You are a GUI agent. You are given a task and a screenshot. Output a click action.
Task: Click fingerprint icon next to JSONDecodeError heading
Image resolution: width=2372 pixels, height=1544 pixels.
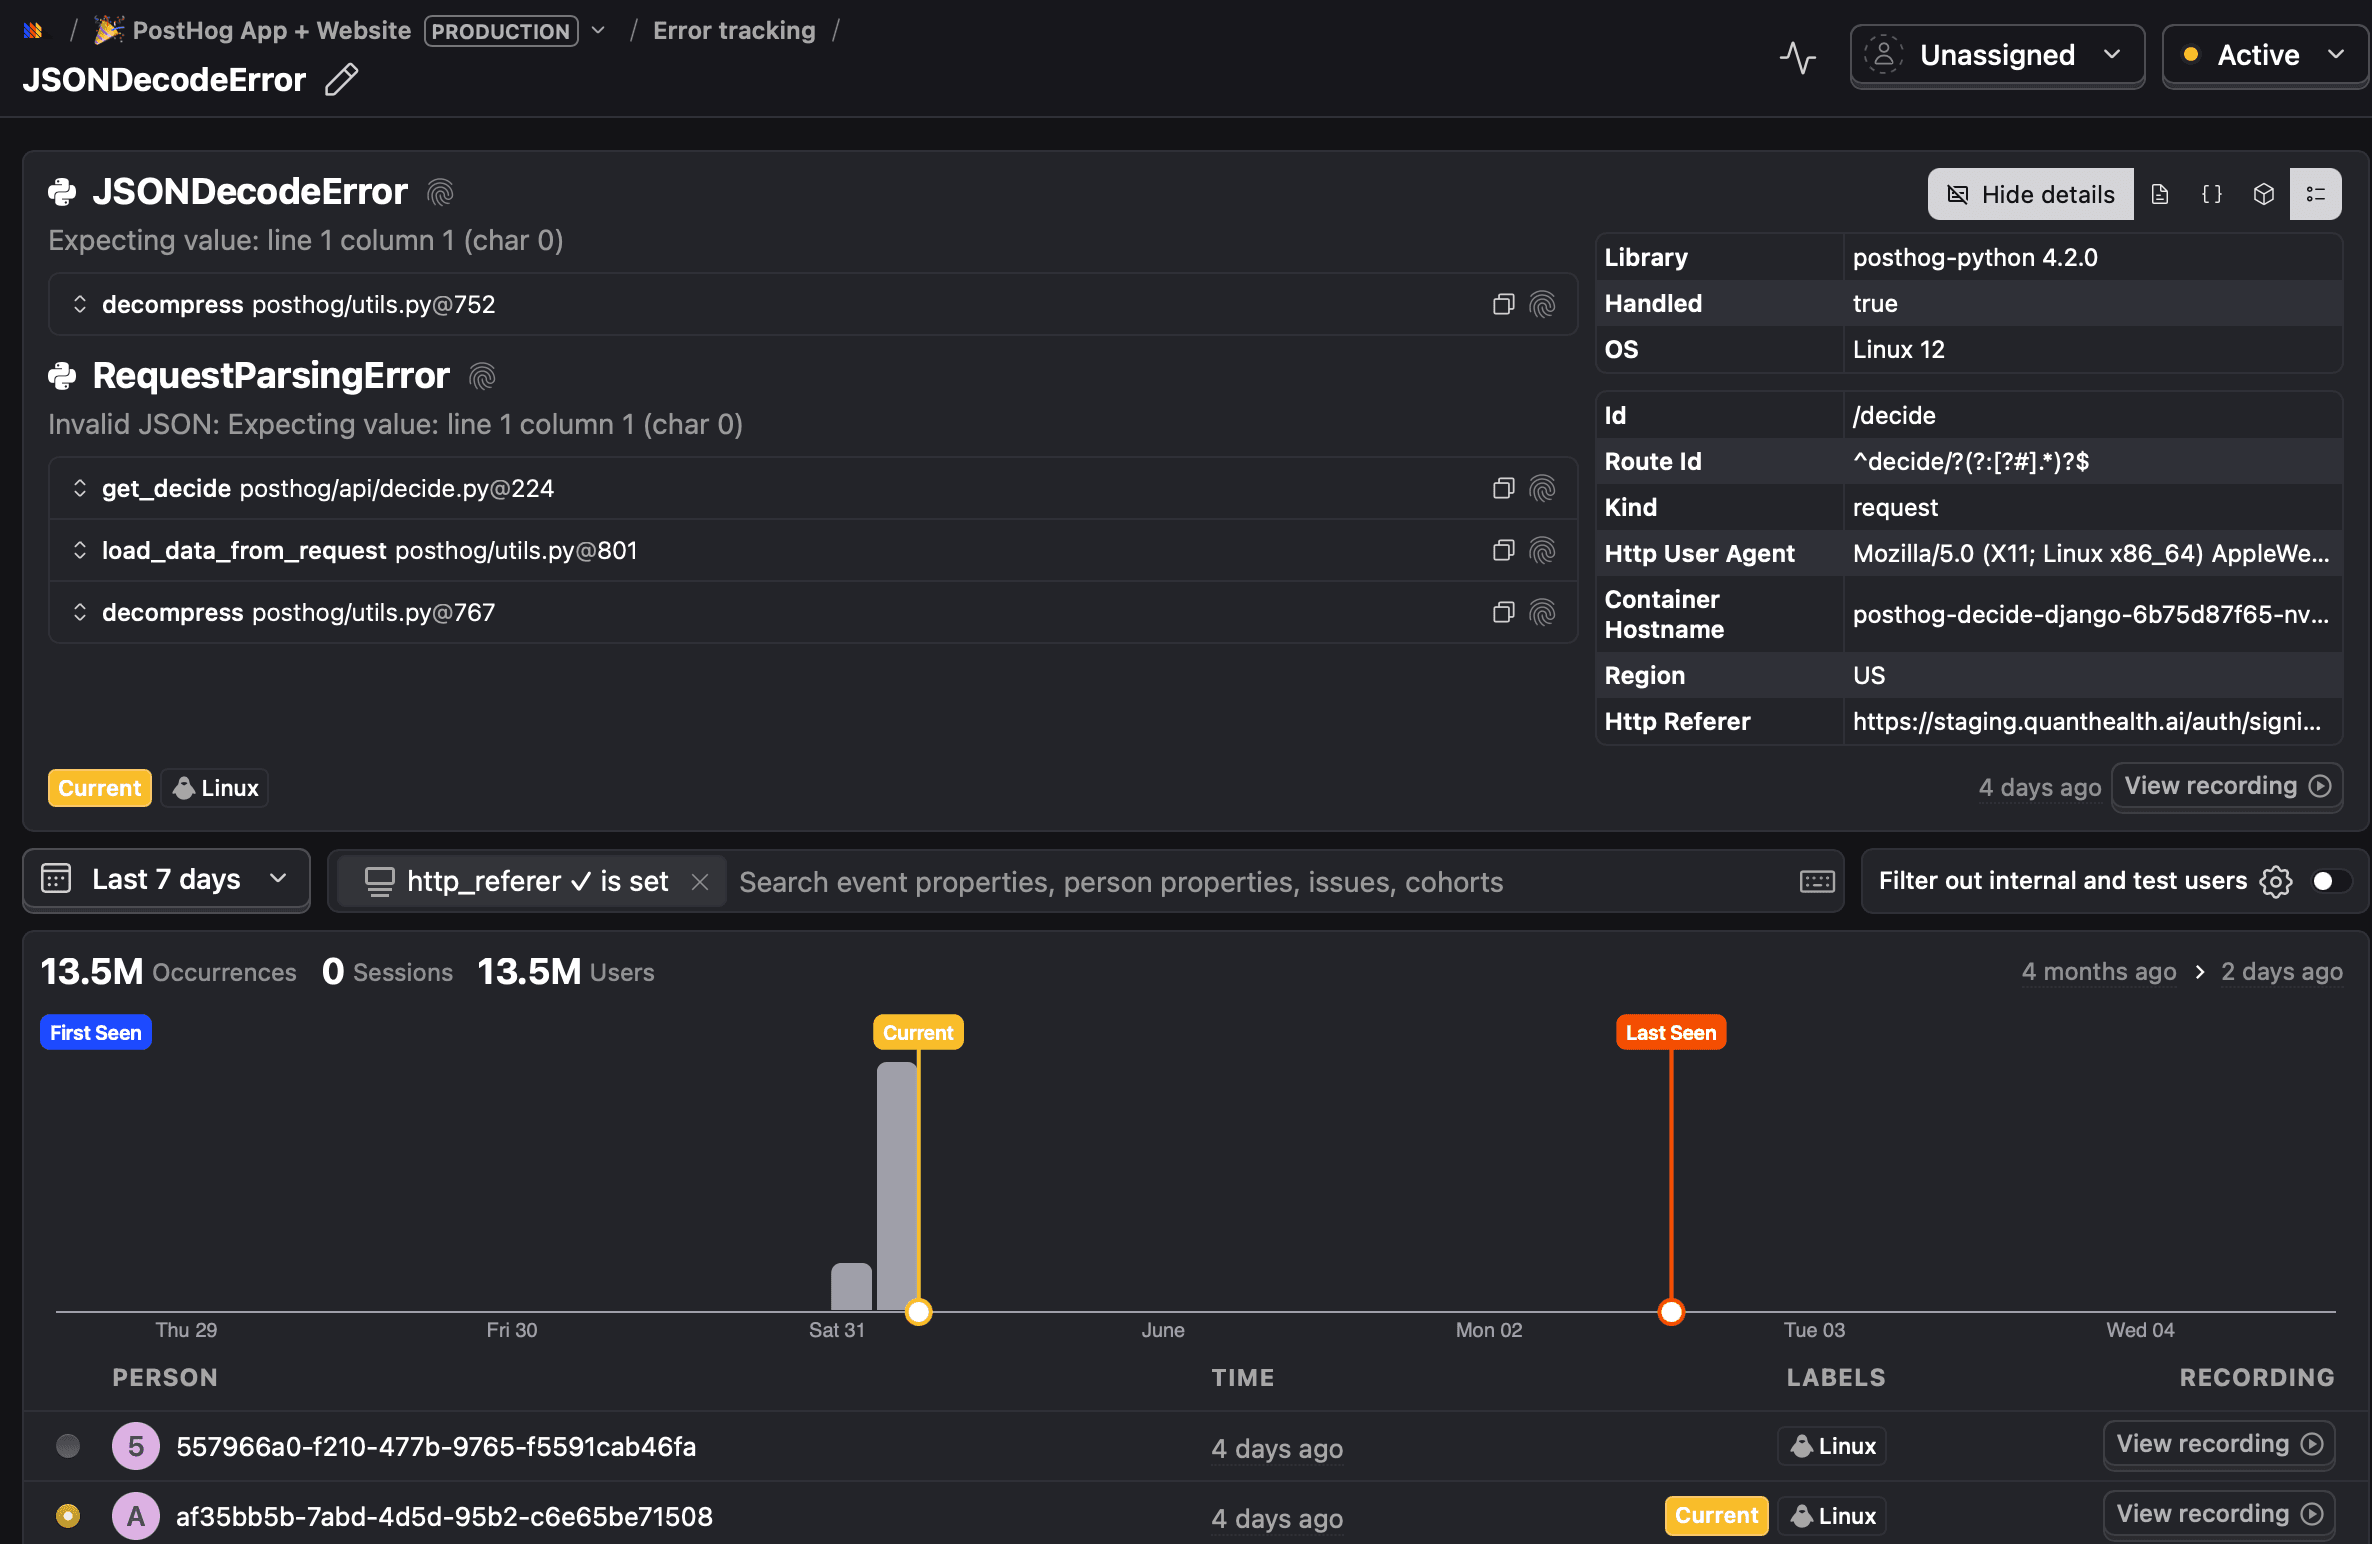pyautogui.click(x=440, y=192)
